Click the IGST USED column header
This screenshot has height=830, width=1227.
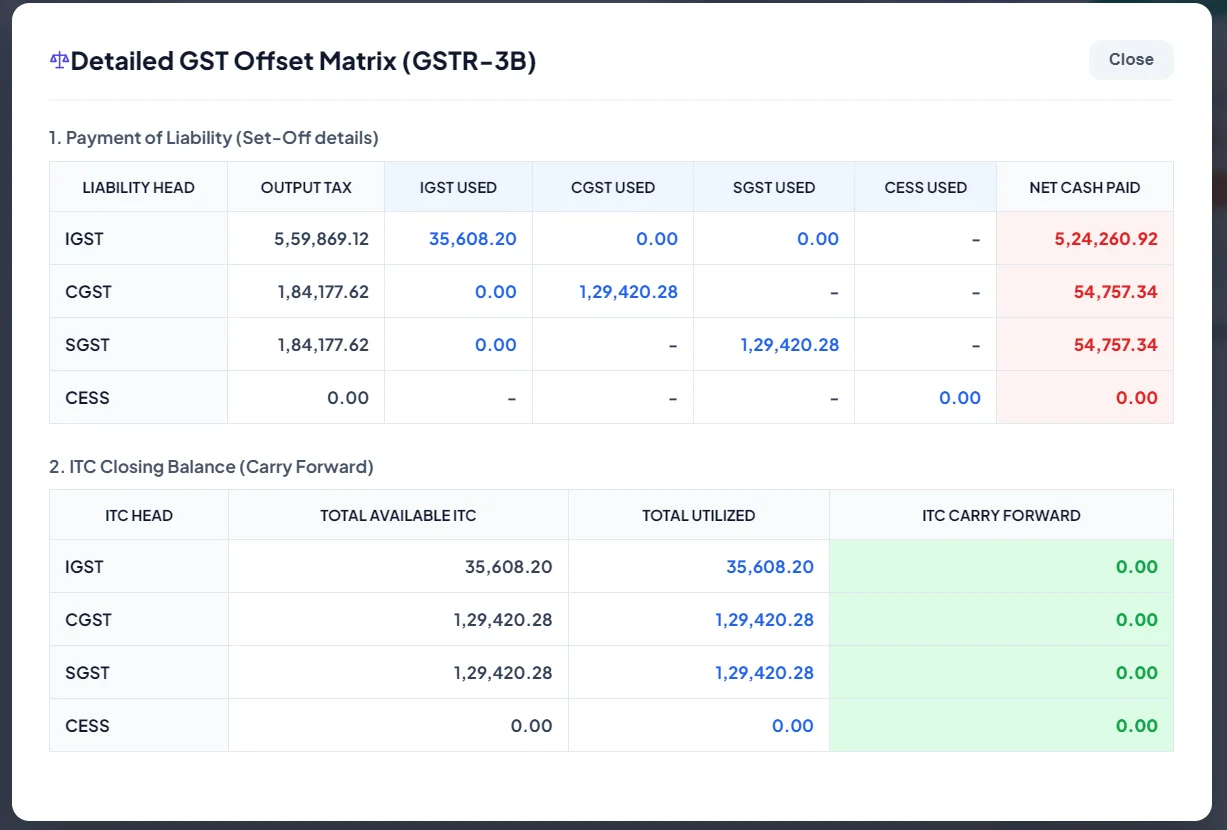point(458,187)
